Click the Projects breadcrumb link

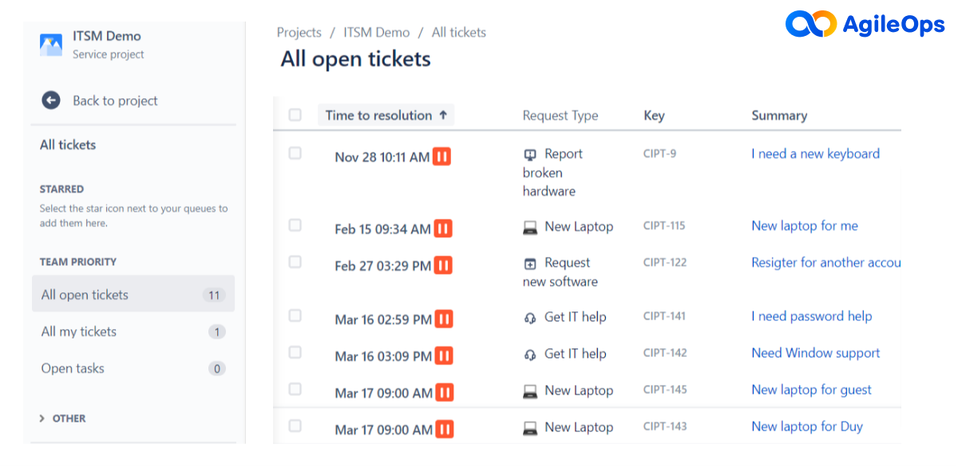coord(299,32)
